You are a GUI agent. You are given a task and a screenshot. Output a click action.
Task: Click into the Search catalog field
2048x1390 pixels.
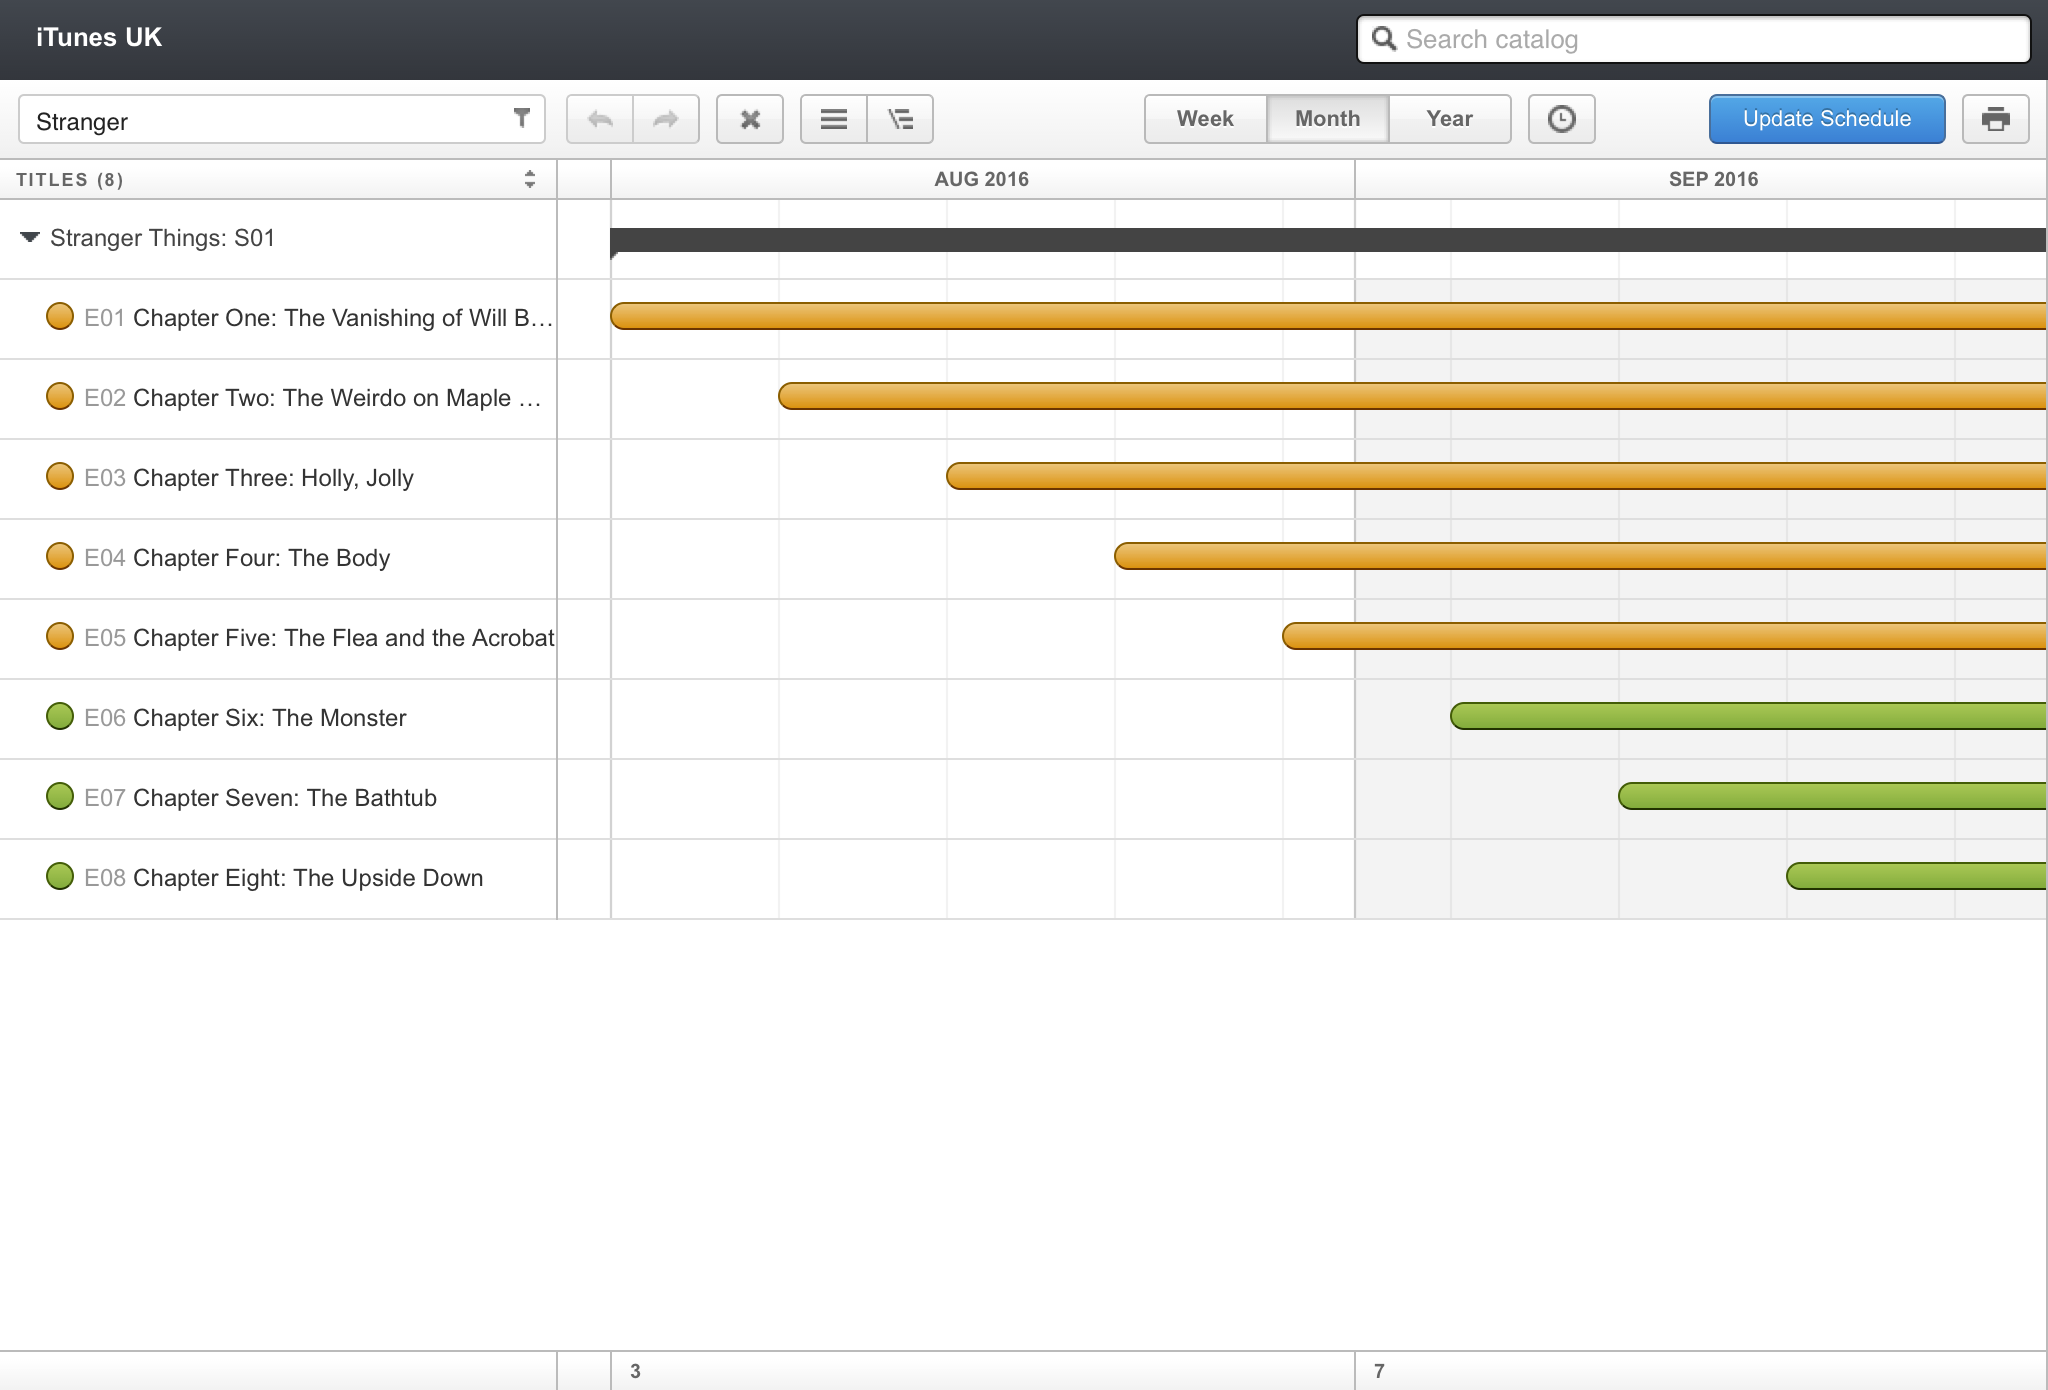point(1700,40)
